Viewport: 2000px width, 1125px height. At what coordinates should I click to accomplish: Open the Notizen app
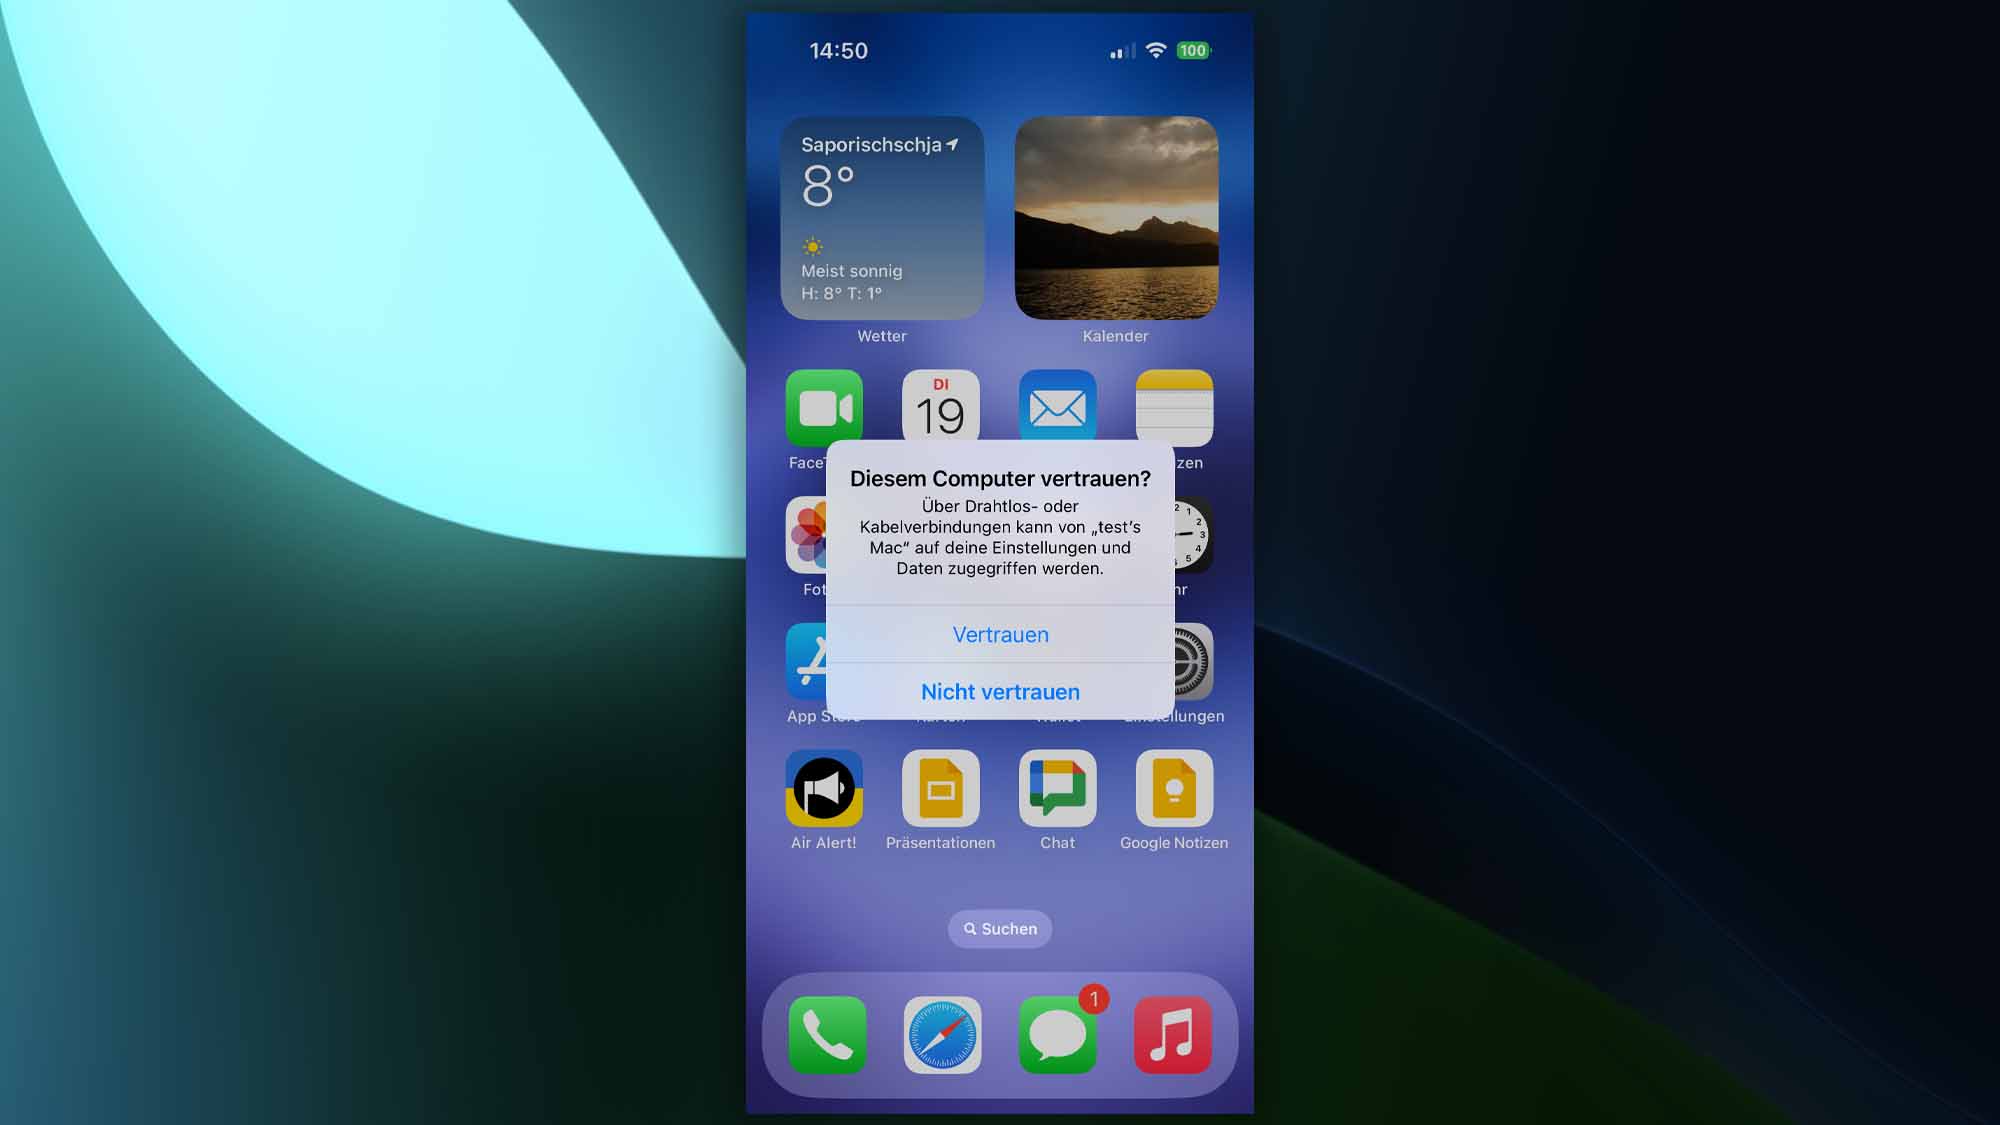point(1174,408)
